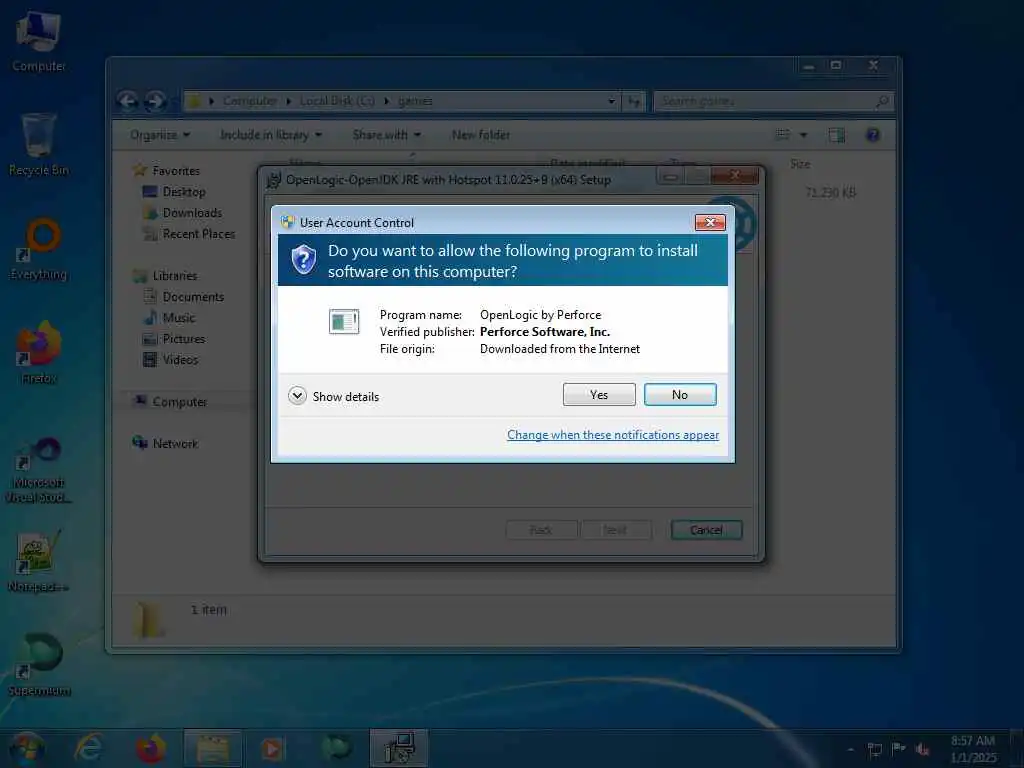
Task: Open 'Include in library' dropdown
Action: click(x=271, y=135)
